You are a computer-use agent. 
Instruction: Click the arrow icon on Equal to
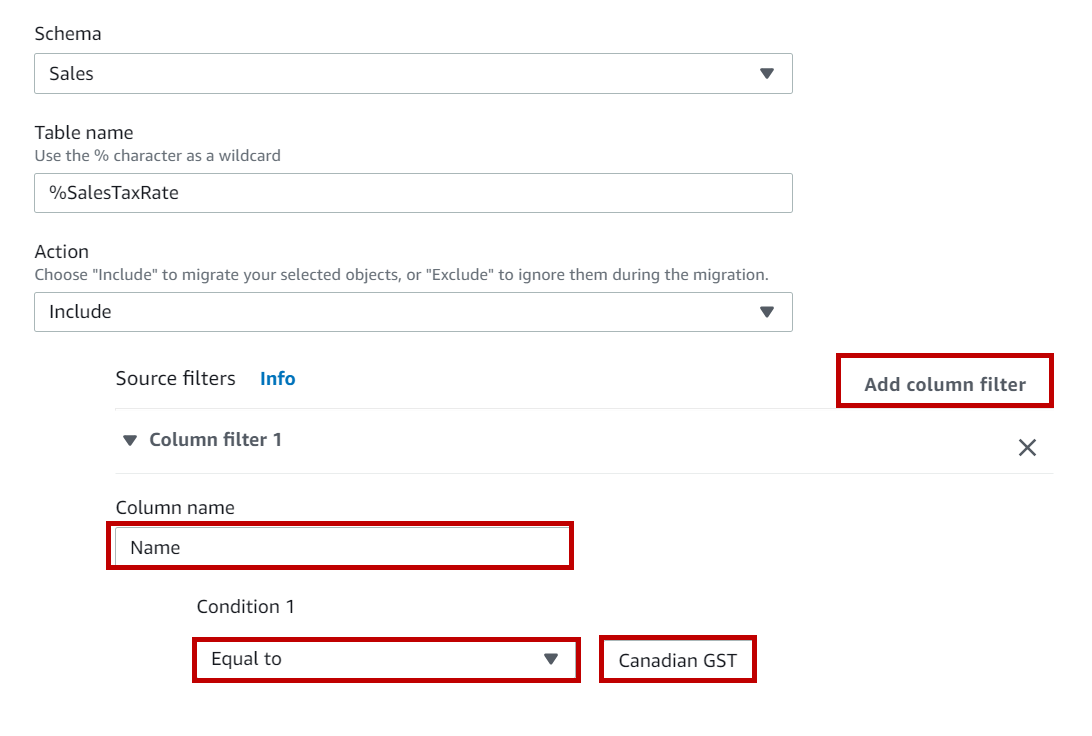(550, 660)
